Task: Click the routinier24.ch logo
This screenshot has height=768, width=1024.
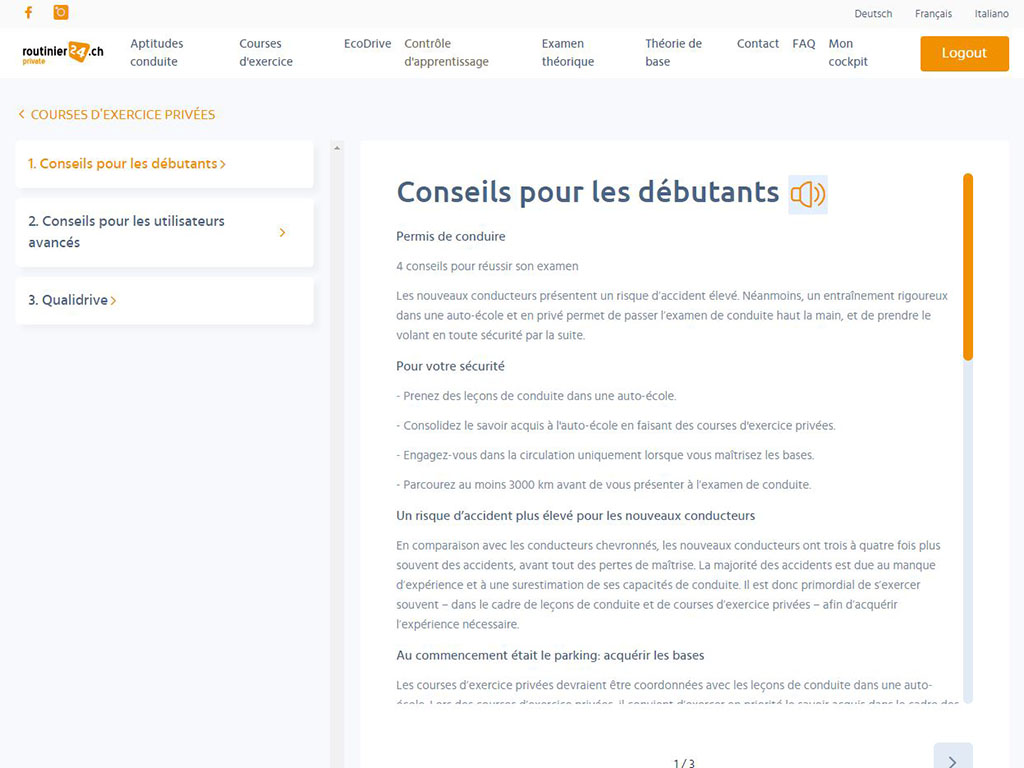Action: [x=63, y=53]
